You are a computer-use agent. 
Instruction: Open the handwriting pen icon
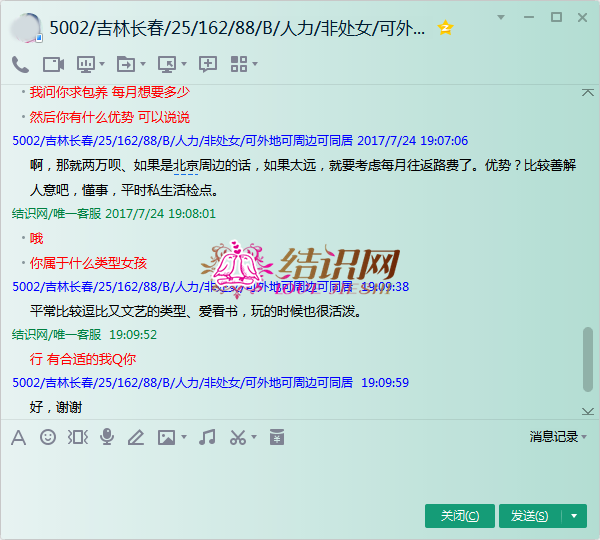136,437
